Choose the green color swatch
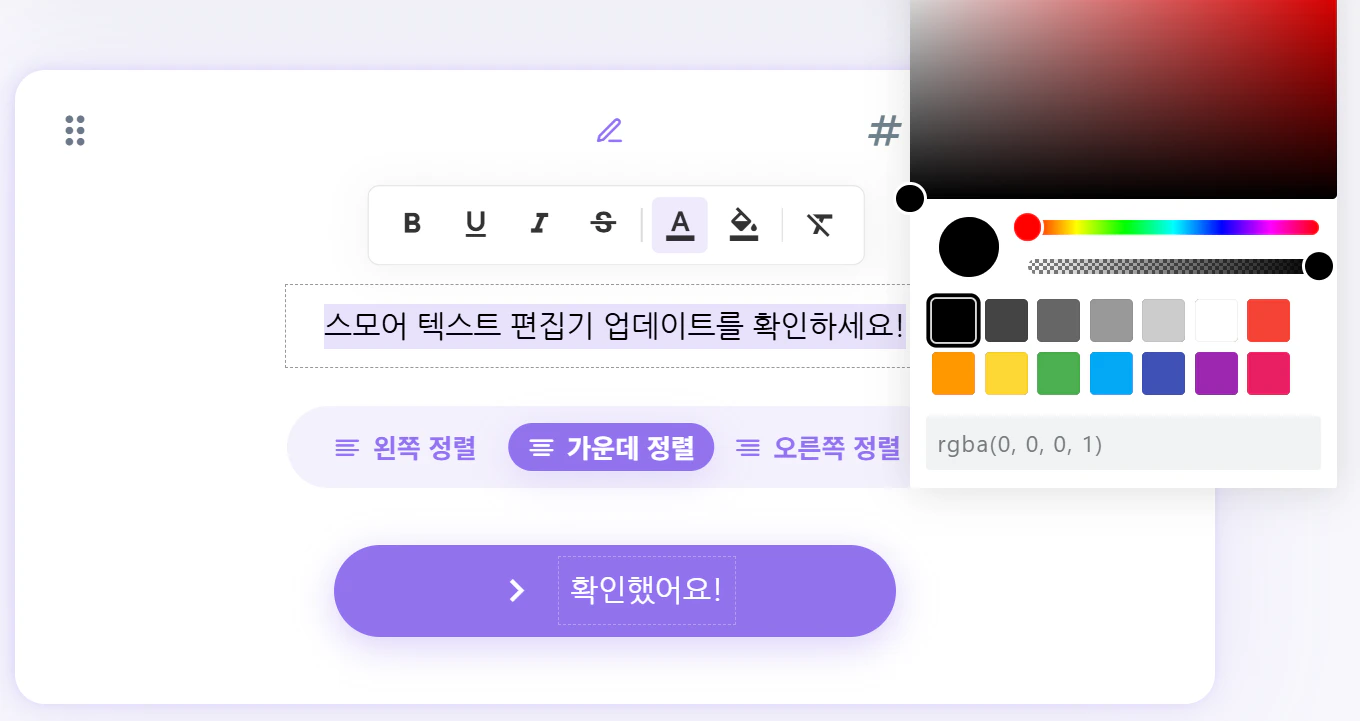1360x721 pixels. point(1058,373)
